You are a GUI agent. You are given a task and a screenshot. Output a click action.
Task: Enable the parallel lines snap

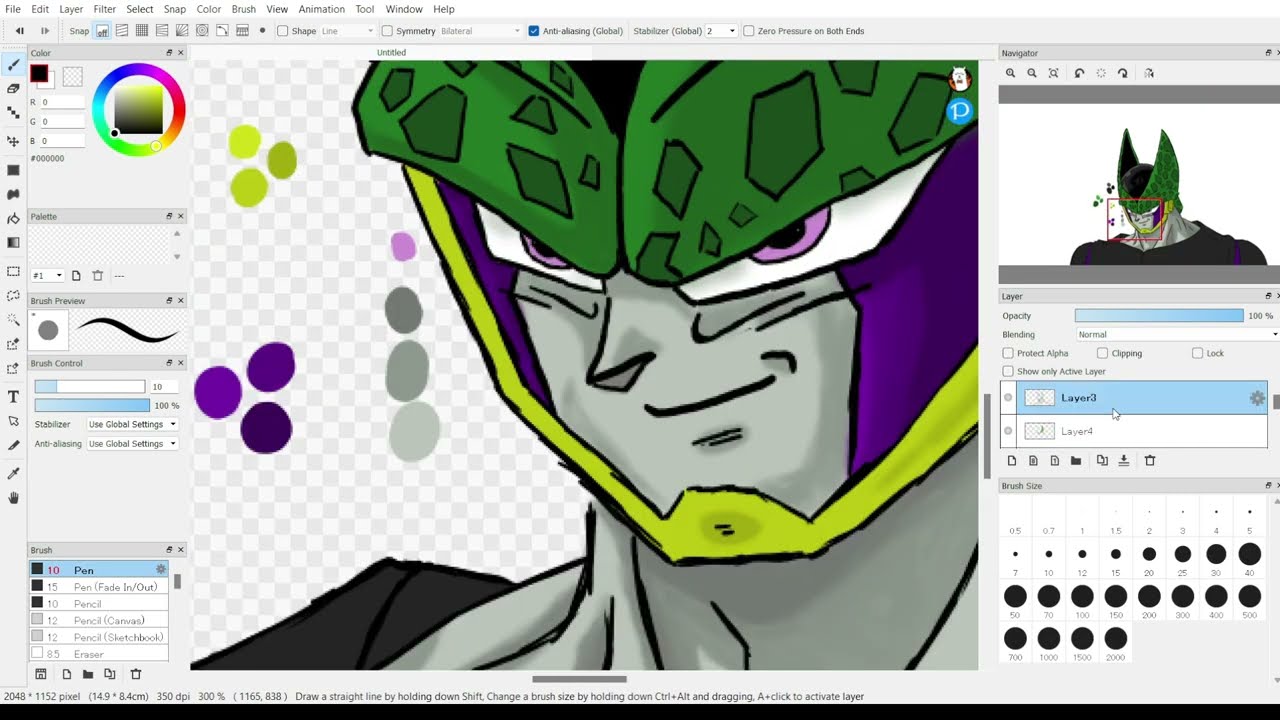click(122, 31)
